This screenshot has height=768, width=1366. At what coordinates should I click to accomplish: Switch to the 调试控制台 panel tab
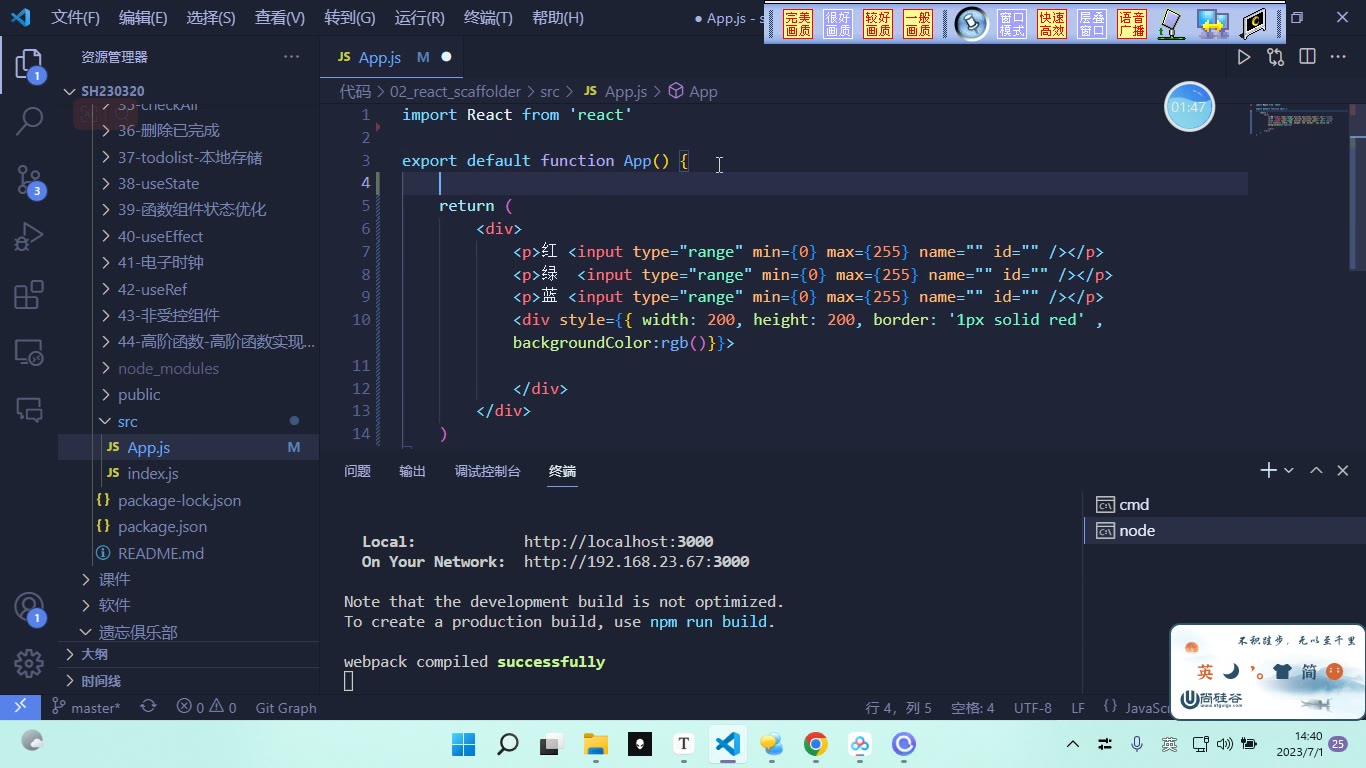click(488, 471)
